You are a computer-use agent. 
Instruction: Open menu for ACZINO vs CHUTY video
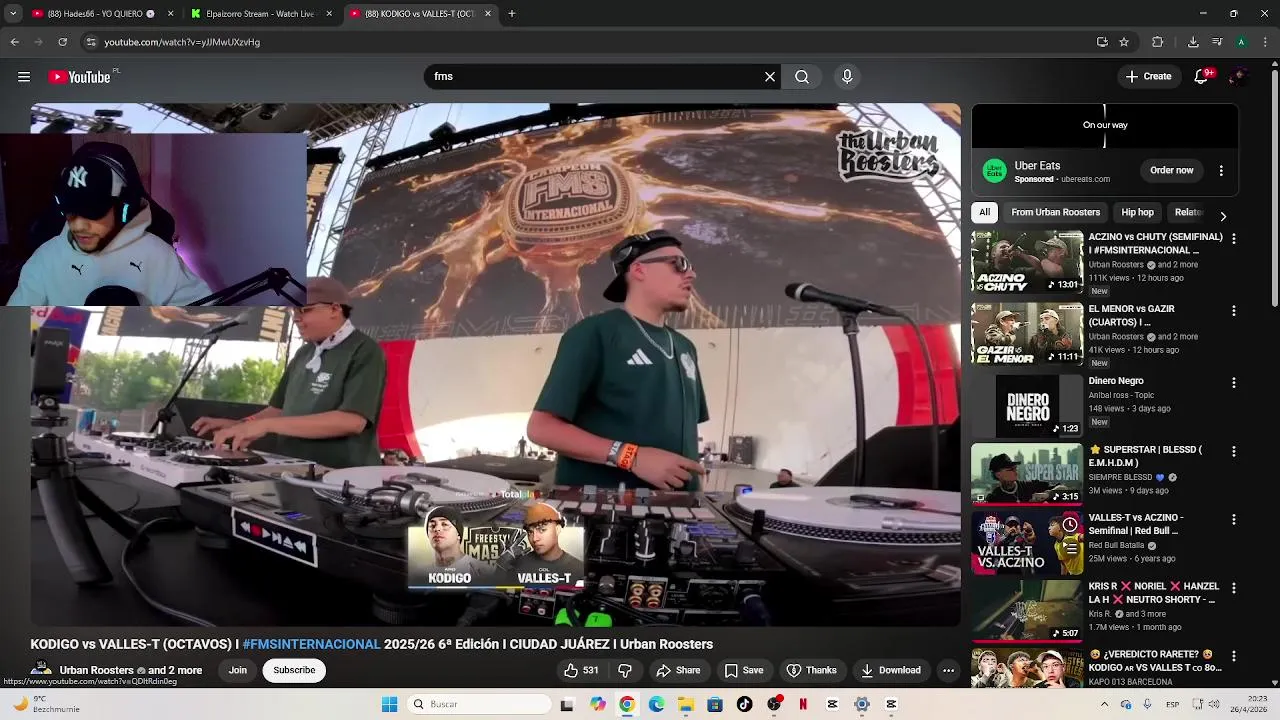(x=1233, y=239)
